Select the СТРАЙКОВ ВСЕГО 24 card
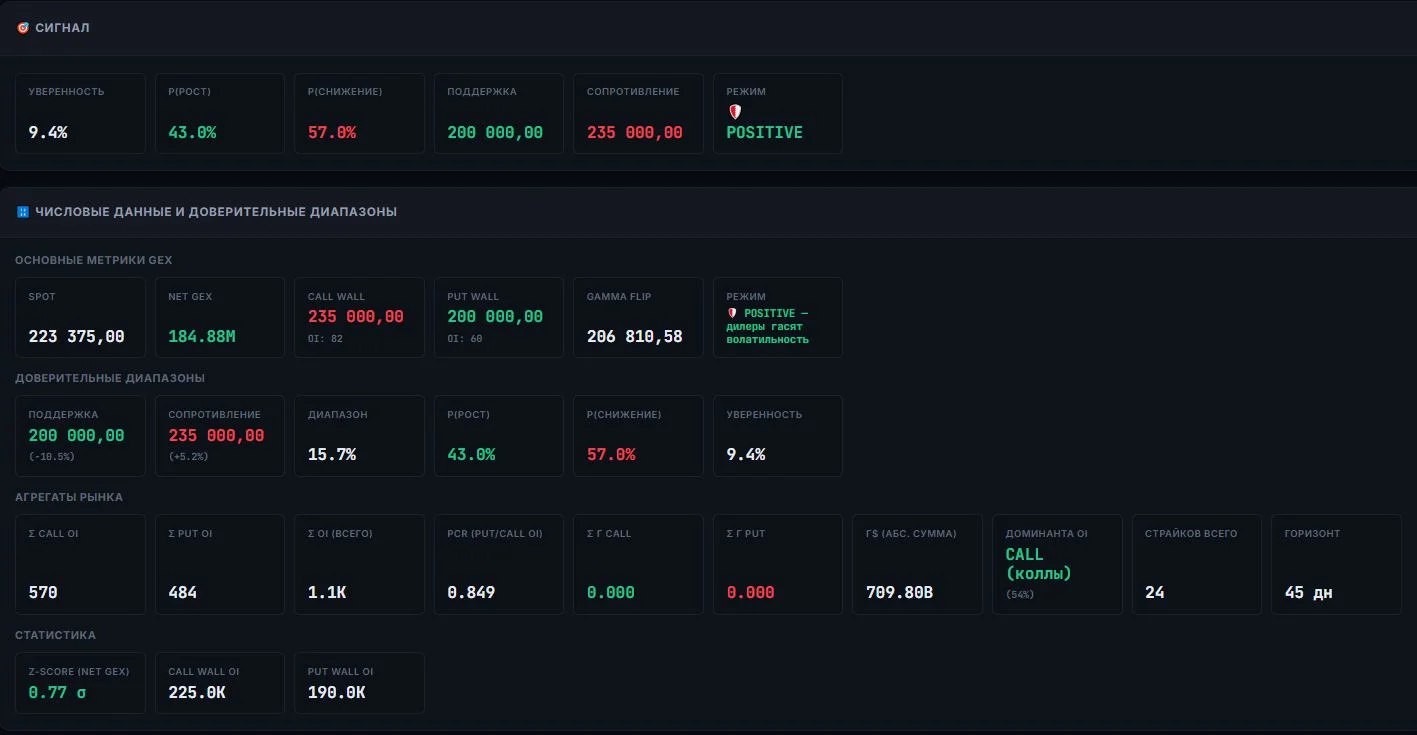The height and width of the screenshot is (735, 1417). pyautogui.click(x=1197, y=564)
